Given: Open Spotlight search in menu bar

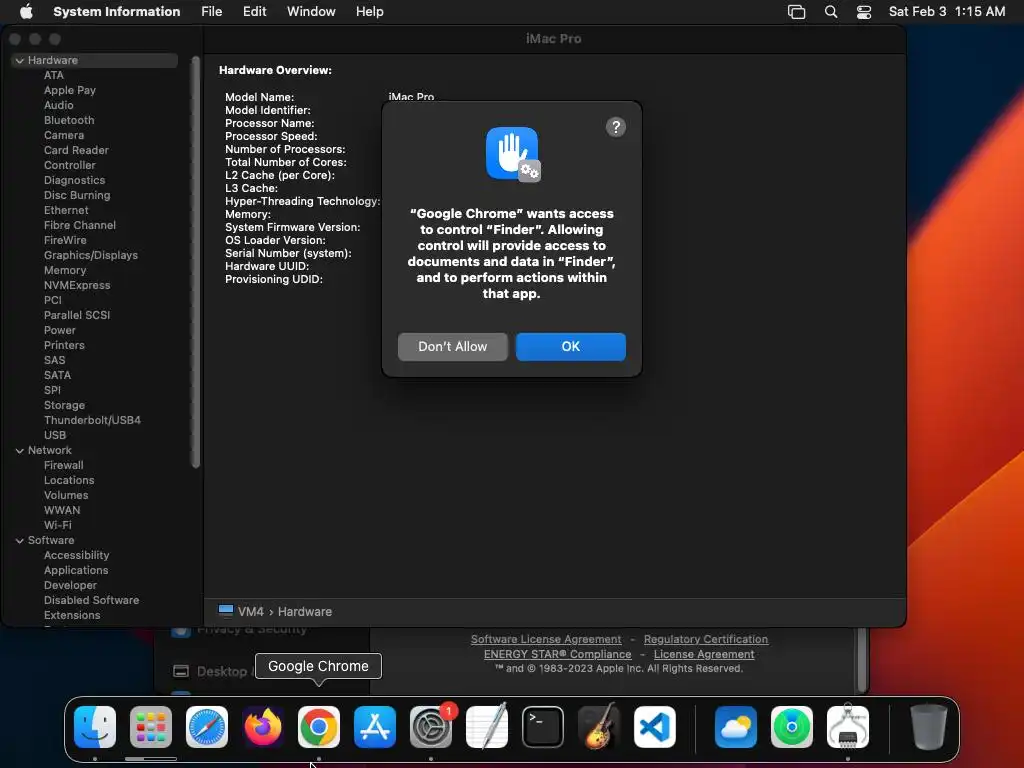Looking at the screenshot, I should (831, 11).
